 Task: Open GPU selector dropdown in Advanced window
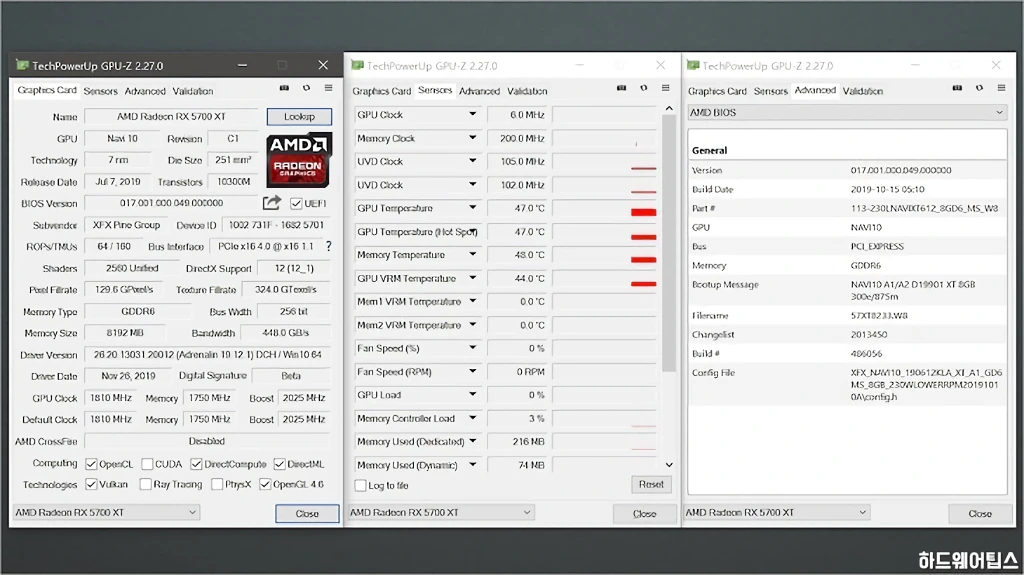click(x=776, y=512)
